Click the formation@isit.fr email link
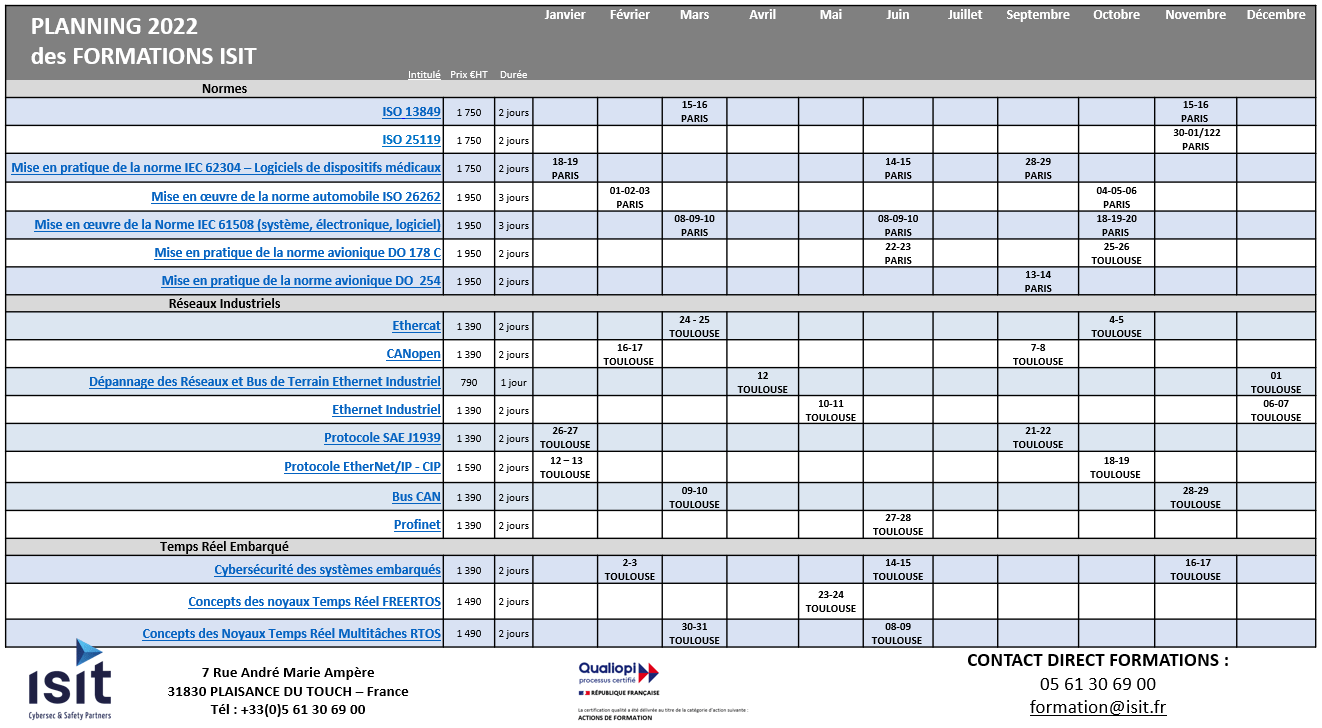This screenshot has height=728, width=1322. tap(1098, 708)
